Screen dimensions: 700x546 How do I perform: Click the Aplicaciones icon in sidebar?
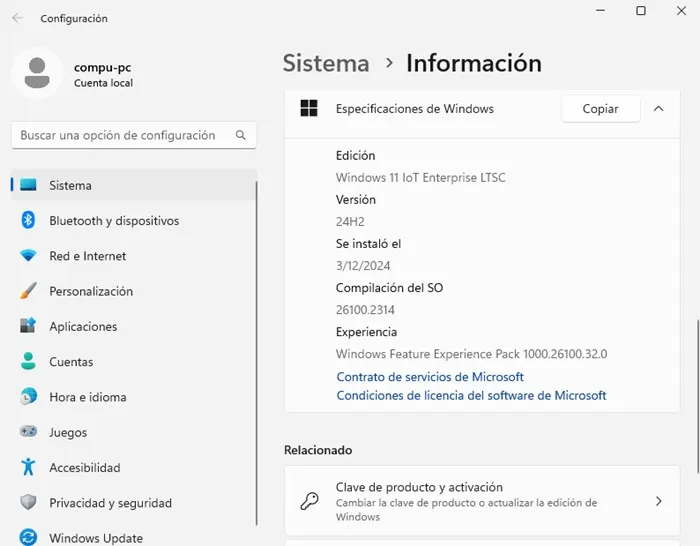28,326
